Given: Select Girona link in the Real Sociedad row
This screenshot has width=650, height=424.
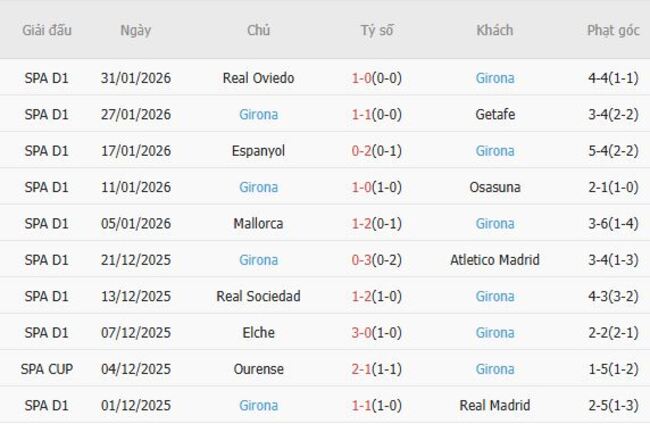Looking at the screenshot, I should pyautogui.click(x=495, y=296).
